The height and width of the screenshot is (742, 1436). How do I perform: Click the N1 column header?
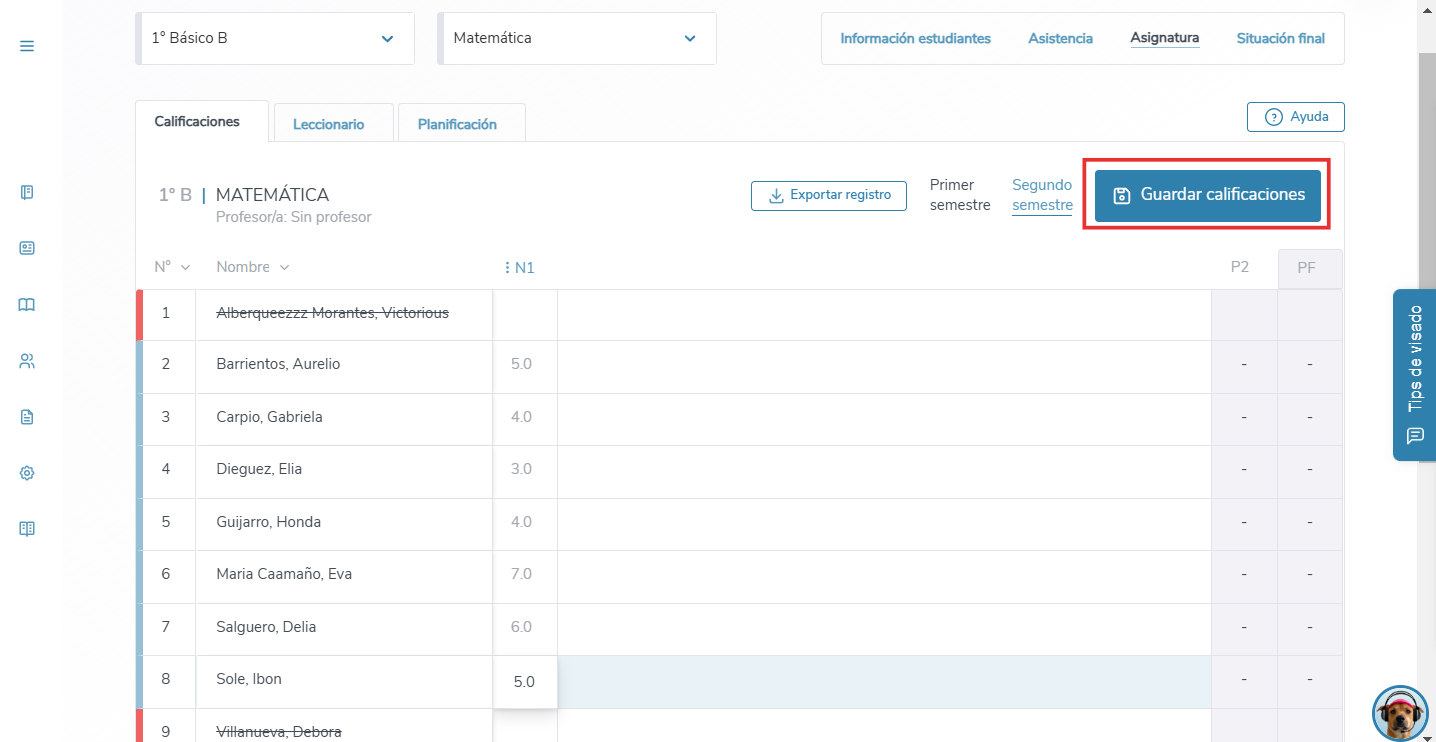[524, 268]
